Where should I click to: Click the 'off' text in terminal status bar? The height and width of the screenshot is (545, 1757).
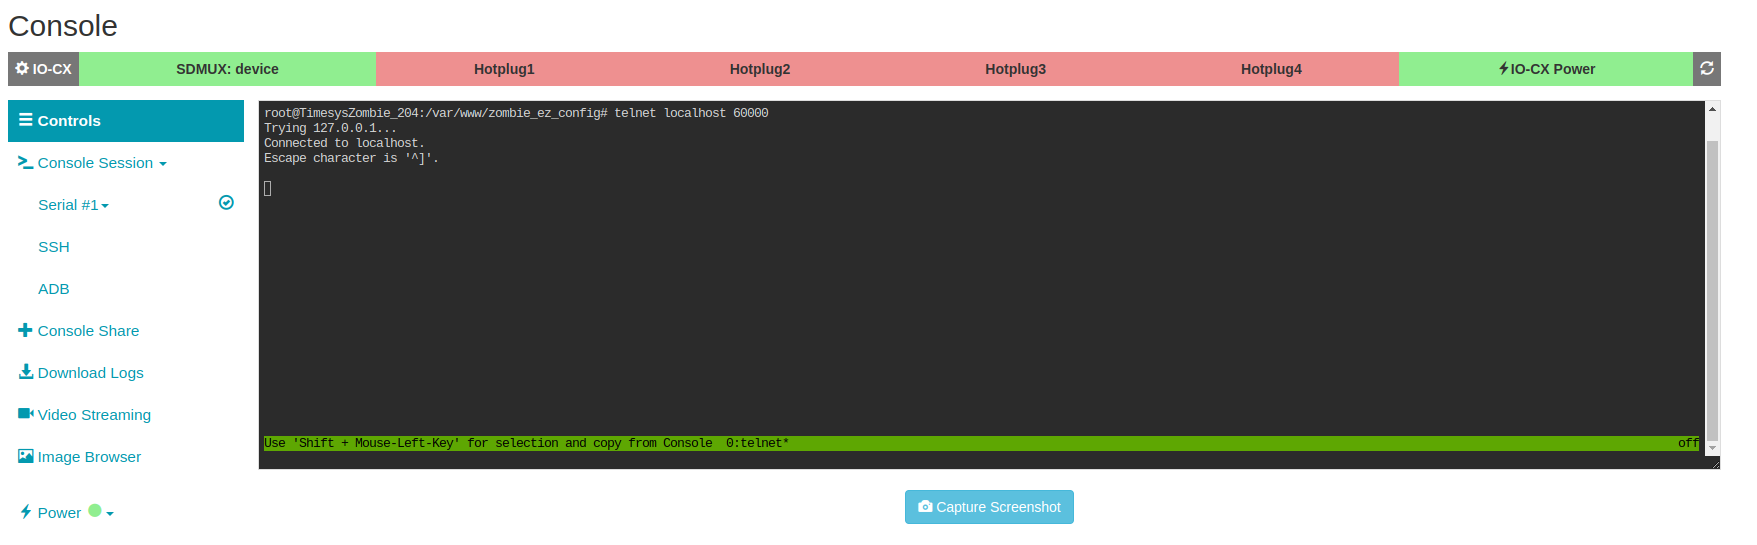pos(1688,443)
